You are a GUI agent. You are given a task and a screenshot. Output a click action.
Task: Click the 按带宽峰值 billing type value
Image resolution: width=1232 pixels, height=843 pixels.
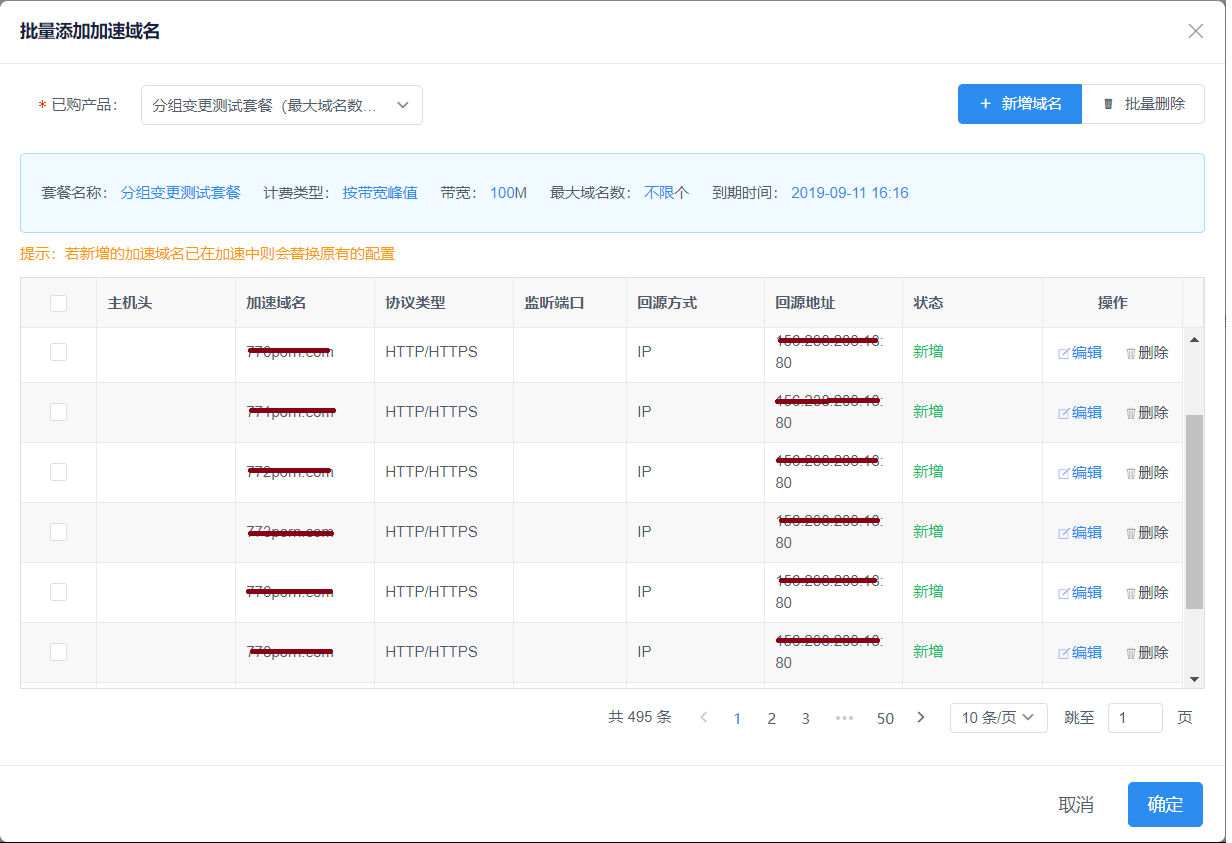[380, 193]
